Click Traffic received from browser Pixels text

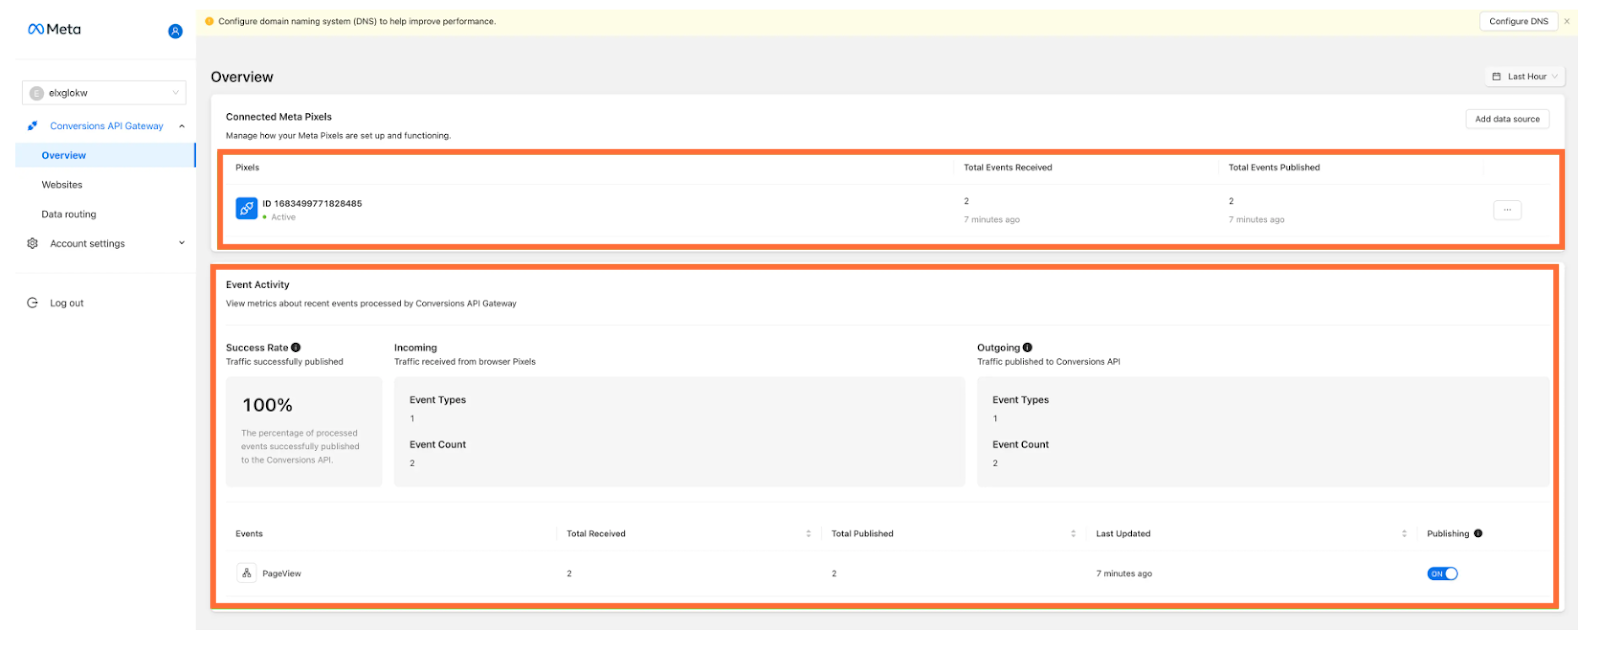pyautogui.click(x=465, y=362)
